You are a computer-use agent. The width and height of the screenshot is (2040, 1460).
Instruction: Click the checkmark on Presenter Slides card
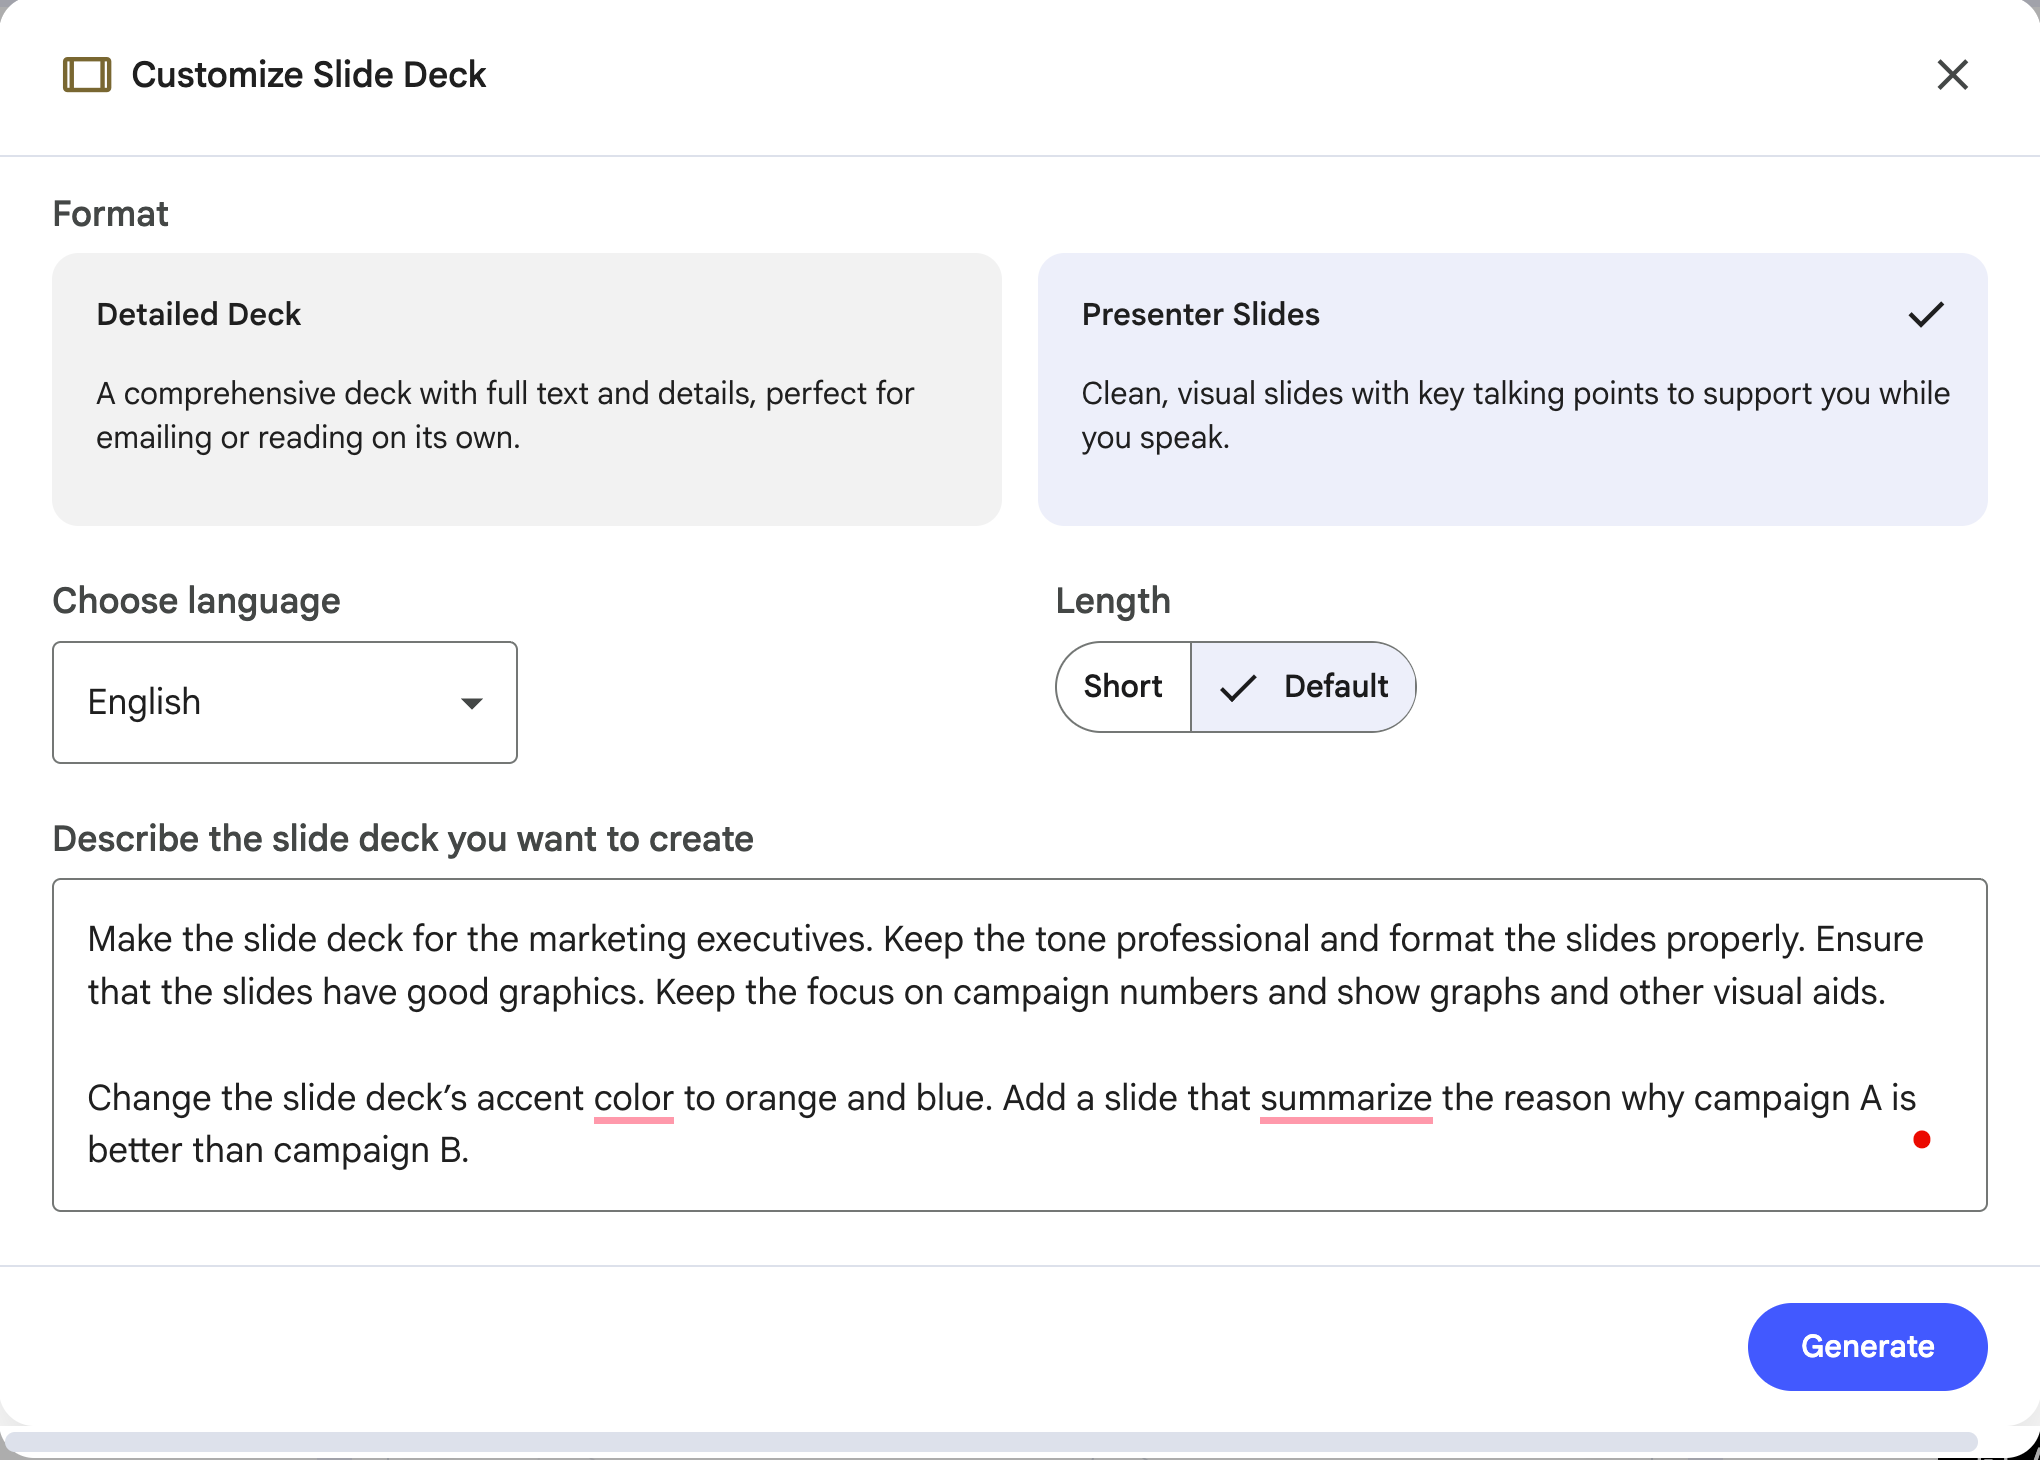(x=1925, y=315)
